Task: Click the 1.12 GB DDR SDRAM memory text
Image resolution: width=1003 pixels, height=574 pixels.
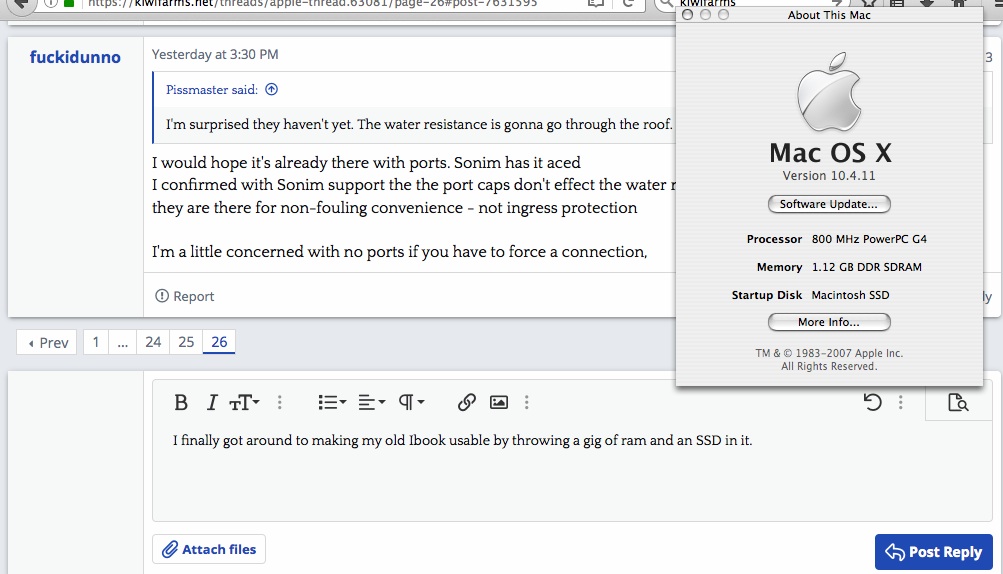Action: (867, 267)
